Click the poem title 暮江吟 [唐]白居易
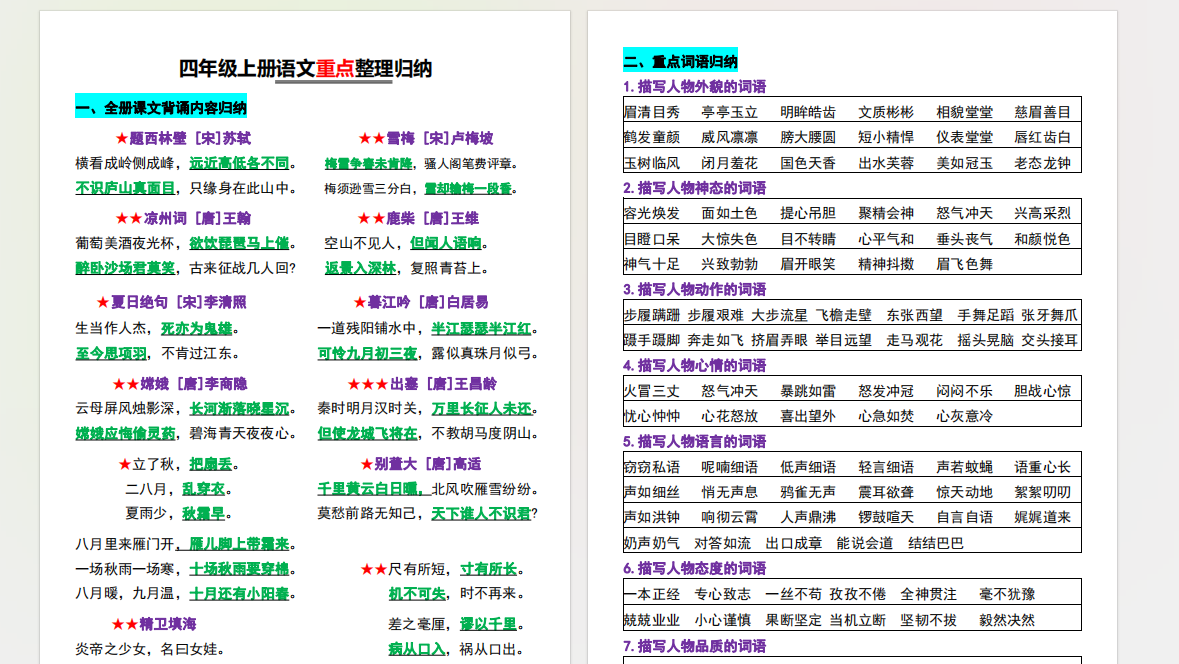Screen dimensions: 1179x664 click(428, 302)
